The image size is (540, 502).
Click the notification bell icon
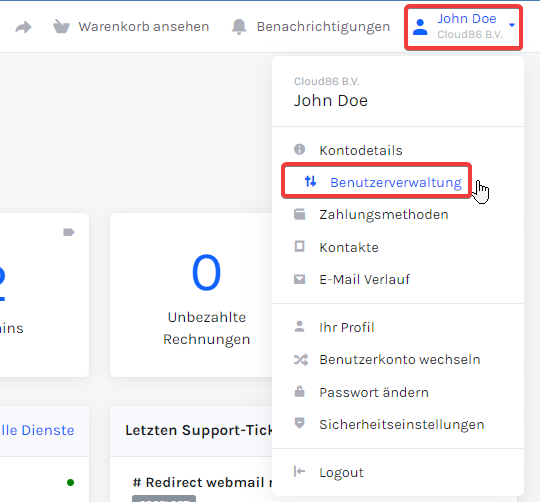point(239,27)
